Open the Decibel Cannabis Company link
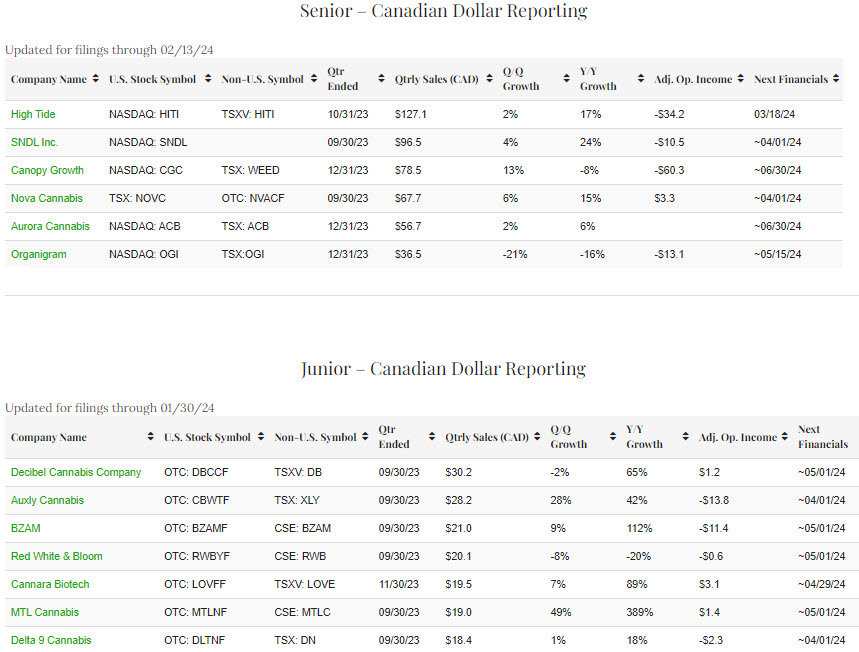This screenshot has width=859, height=652. (76, 472)
